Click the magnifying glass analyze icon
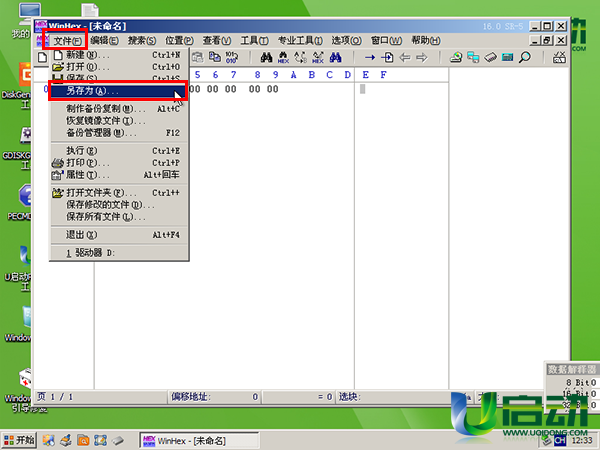Image resolution: width=600 pixels, height=450 pixels. pos(525,58)
